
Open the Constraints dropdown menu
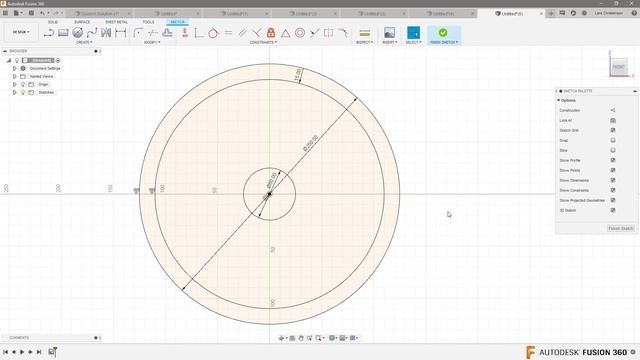point(263,42)
